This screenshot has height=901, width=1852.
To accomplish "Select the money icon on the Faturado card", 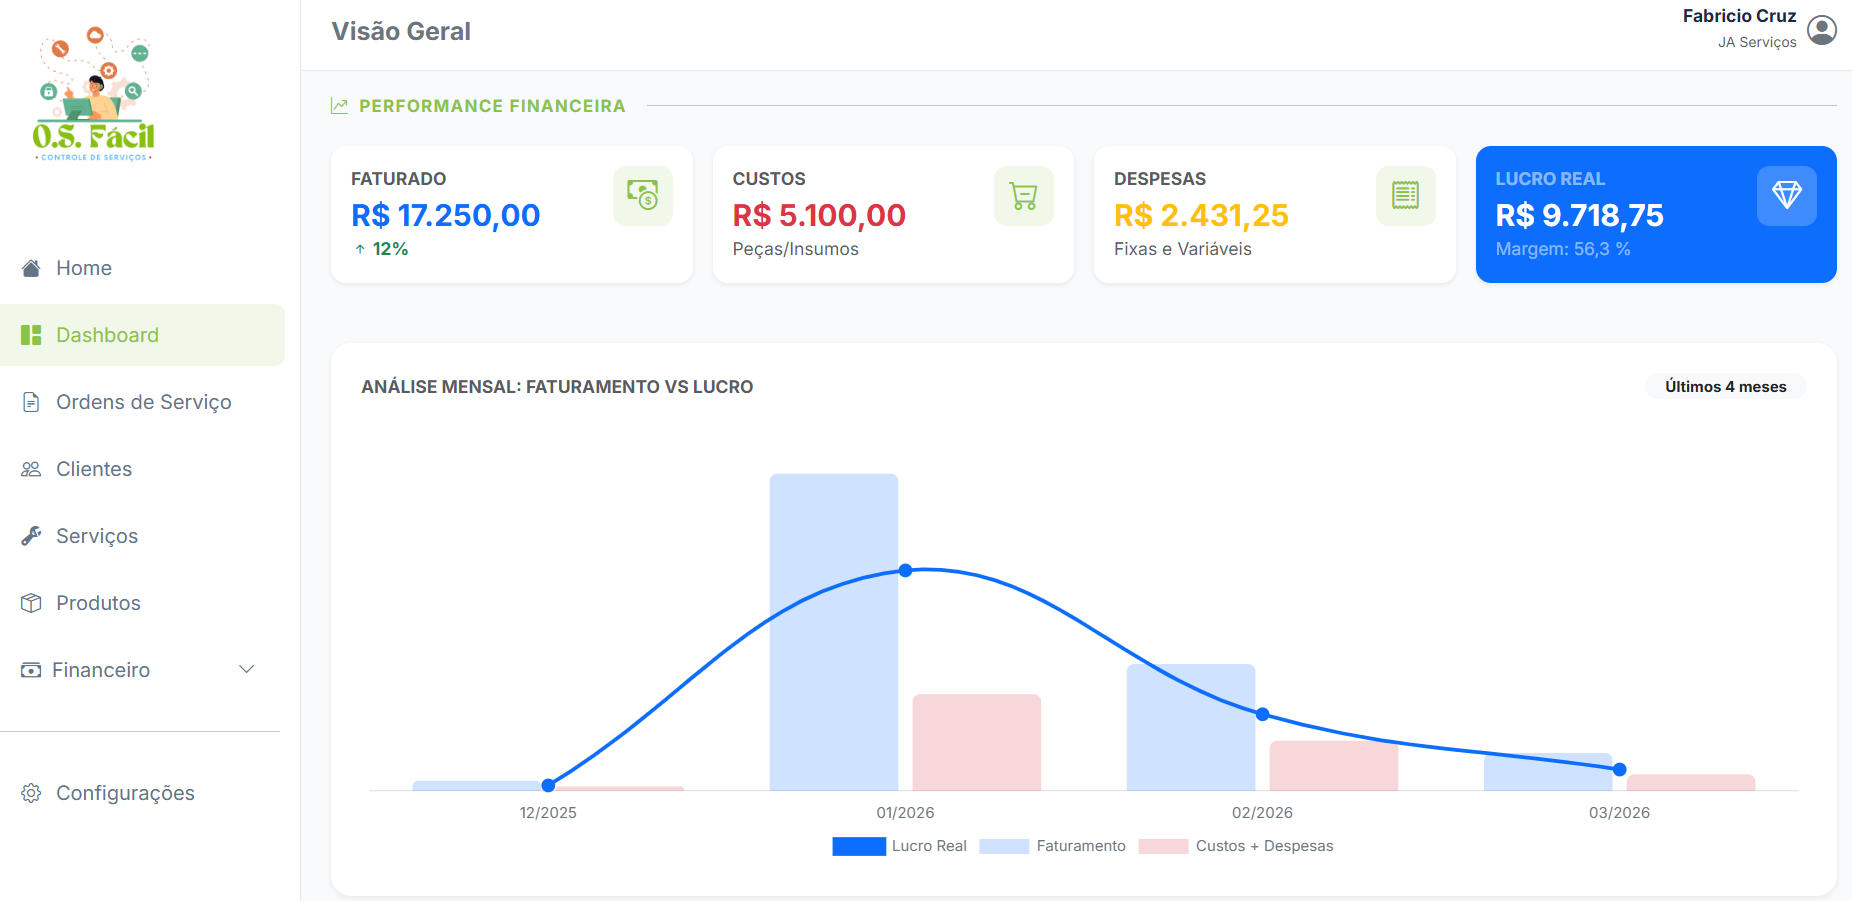I will 643,196.
